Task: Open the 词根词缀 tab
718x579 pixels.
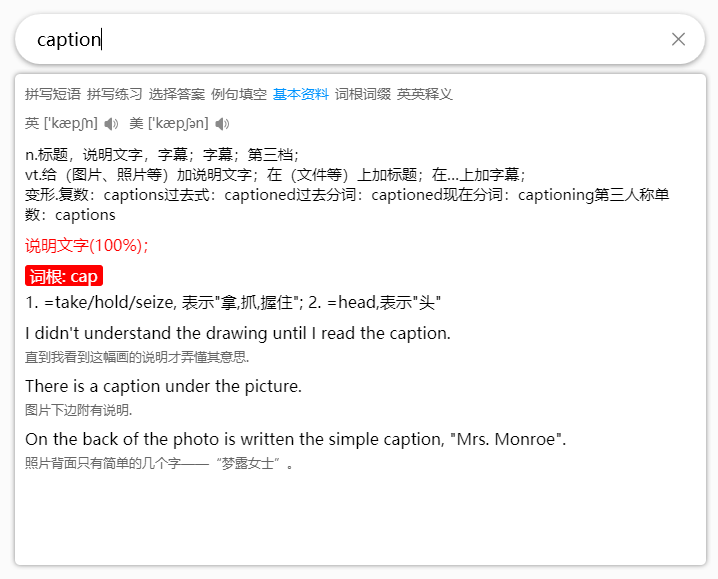Action: pyautogui.click(x=363, y=94)
